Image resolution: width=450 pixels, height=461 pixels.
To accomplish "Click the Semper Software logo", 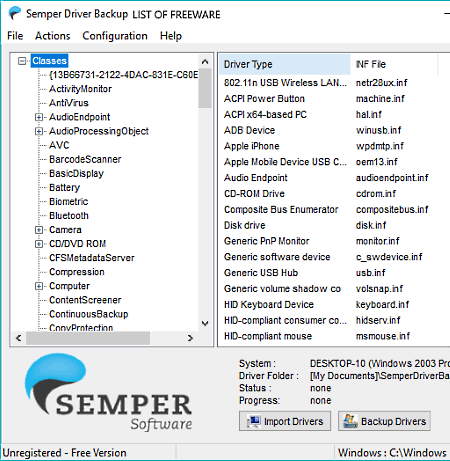I will click(x=108, y=393).
